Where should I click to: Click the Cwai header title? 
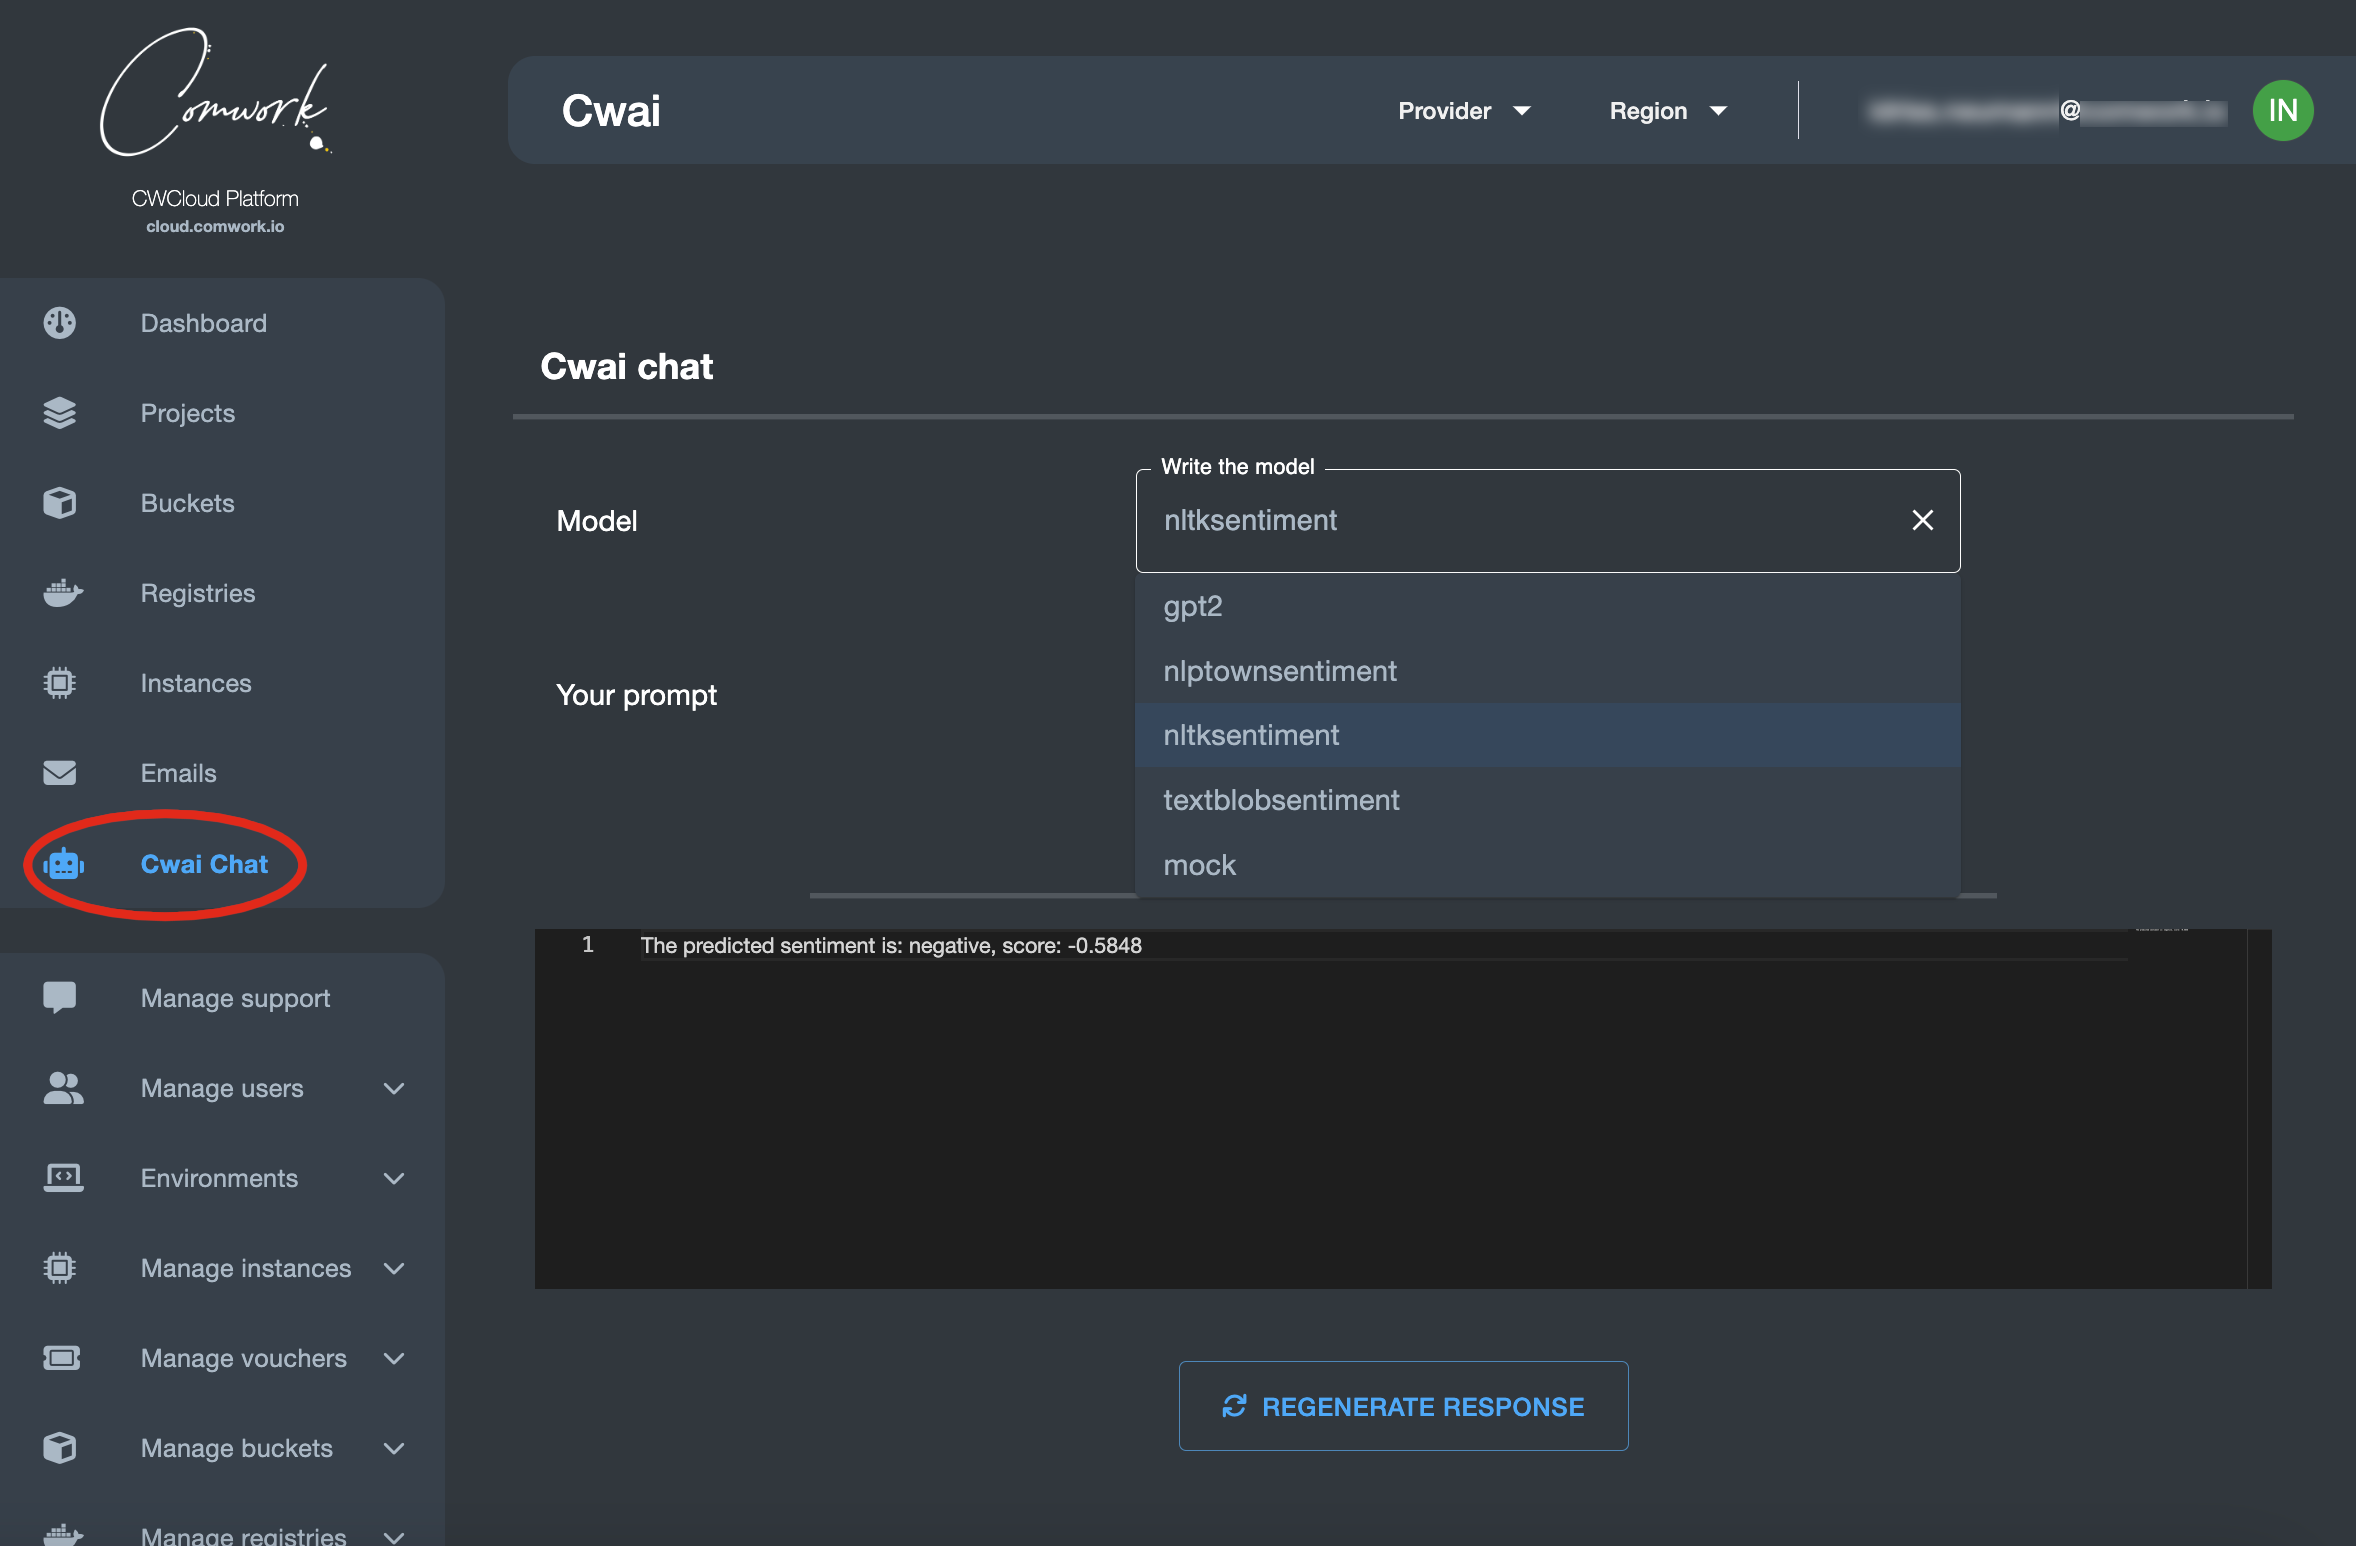[x=611, y=110]
